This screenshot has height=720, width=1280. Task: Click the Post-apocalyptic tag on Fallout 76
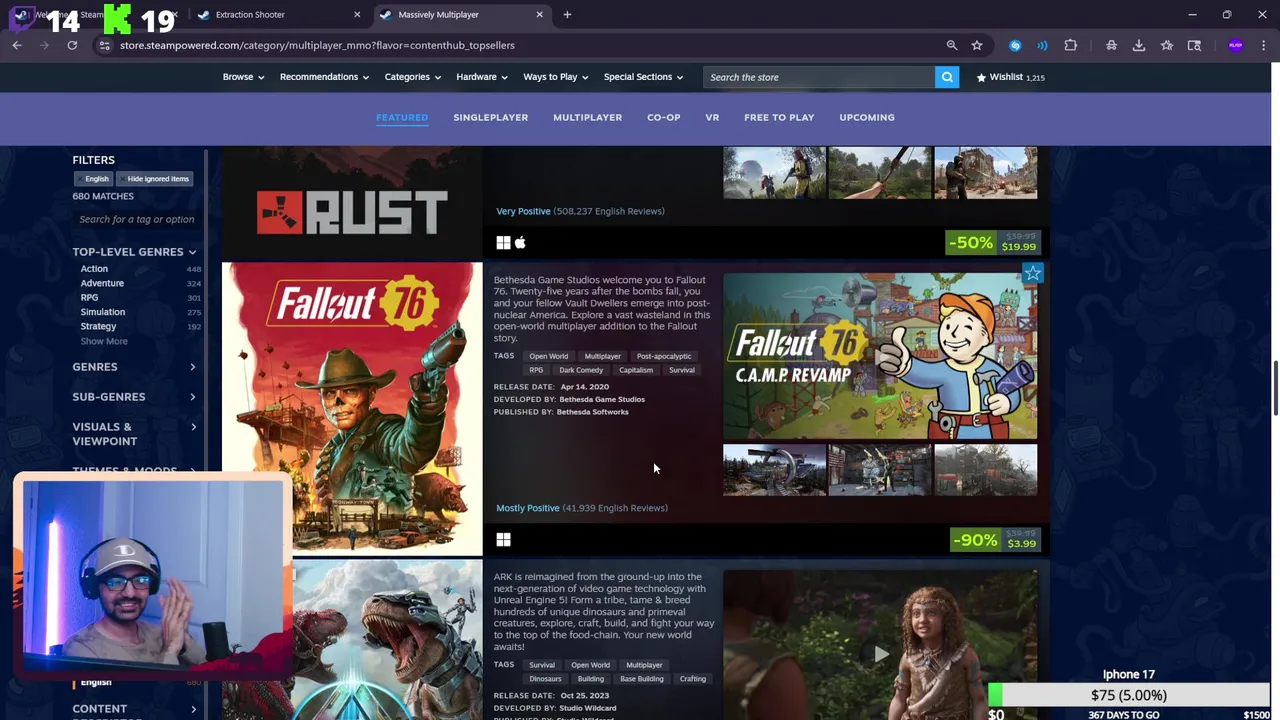coord(664,356)
